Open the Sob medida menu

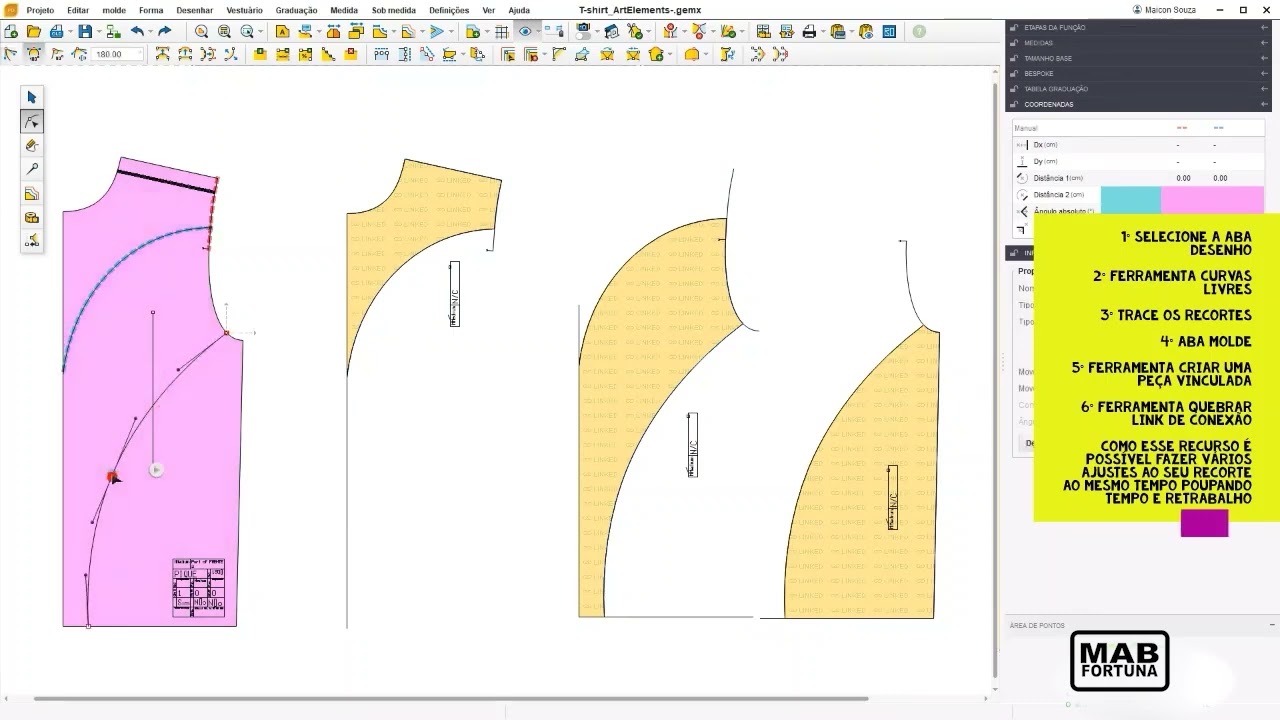pyautogui.click(x=394, y=10)
